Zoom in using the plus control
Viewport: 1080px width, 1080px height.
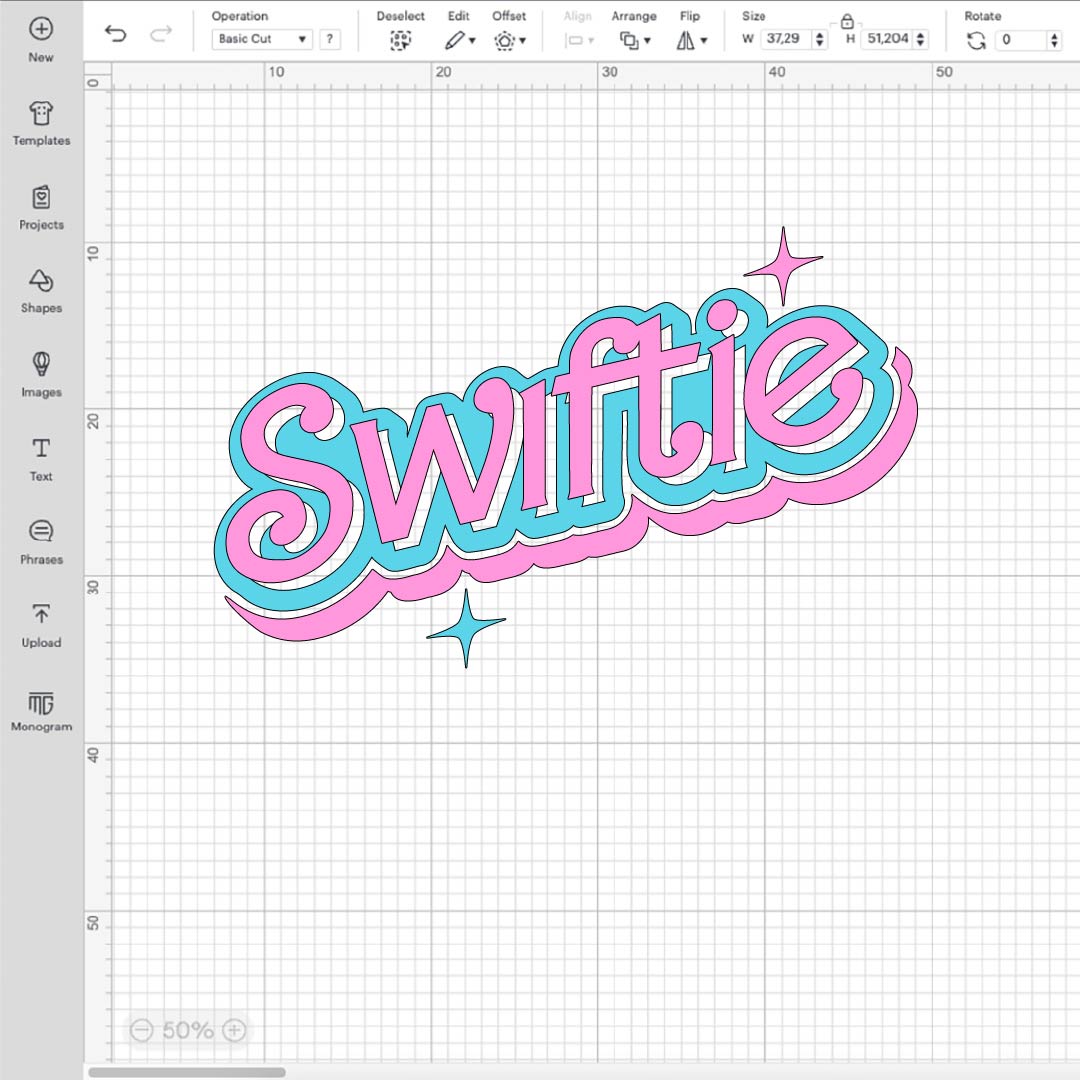[233, 1029]
